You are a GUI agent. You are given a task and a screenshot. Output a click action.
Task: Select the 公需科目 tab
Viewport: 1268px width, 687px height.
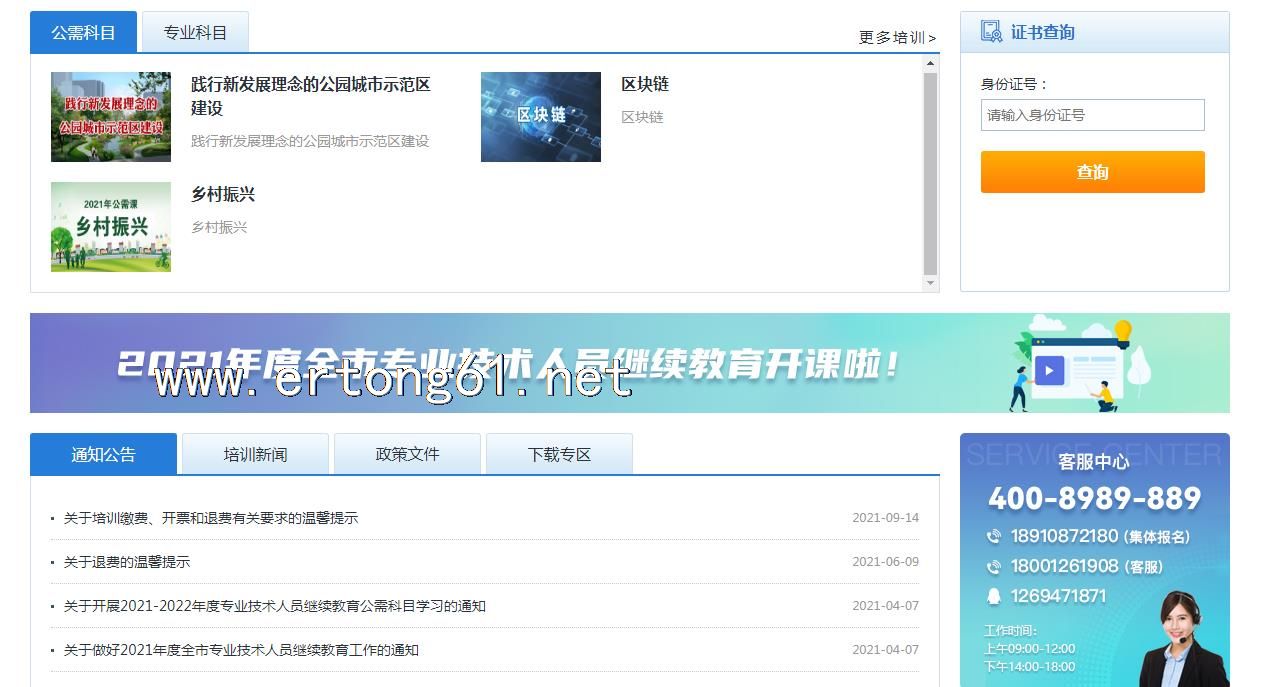[83, 33]
